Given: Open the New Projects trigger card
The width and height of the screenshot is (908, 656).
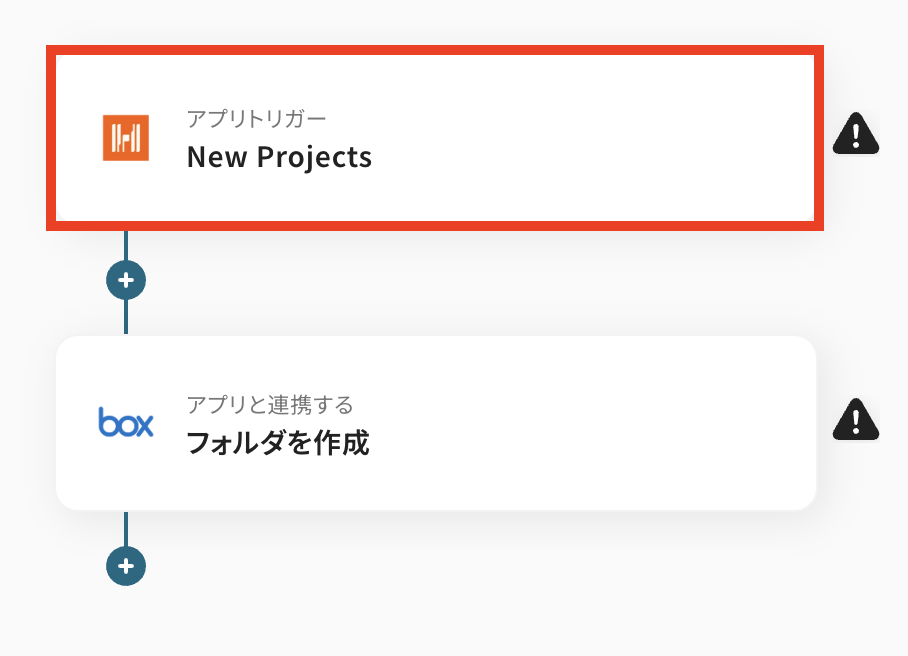Looking at the screenshot, I should point(436,137).
